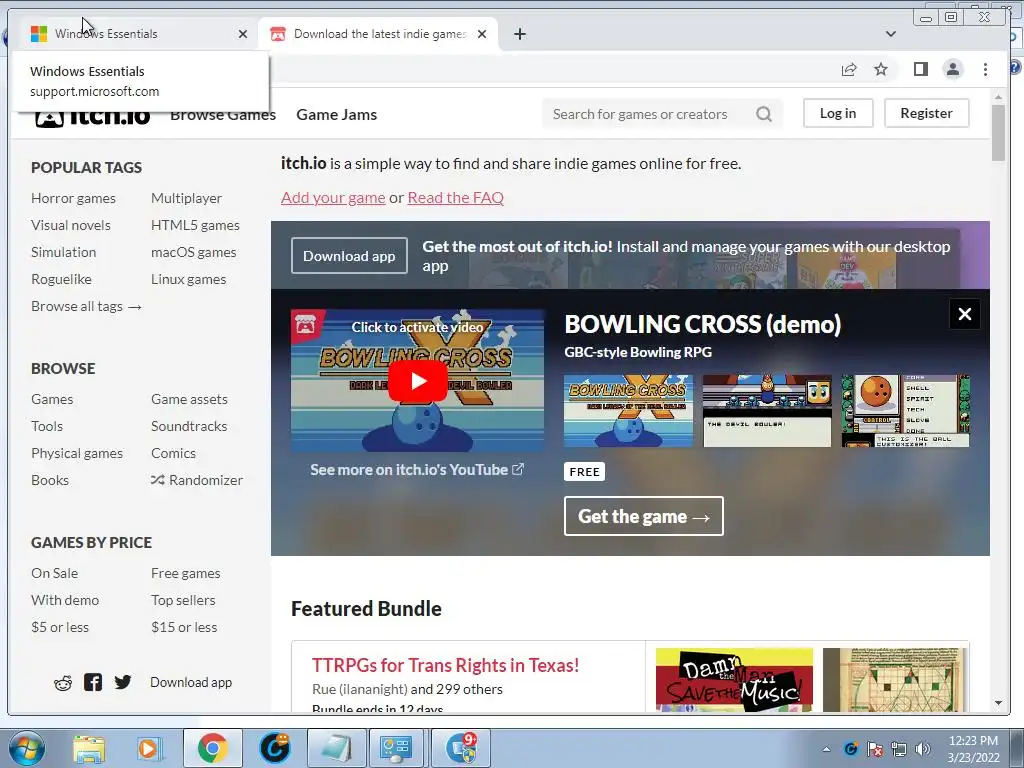Viewport: 1024px width, 768px height.
Task: Click the Chrome share page icon
Action: [848, 69]
